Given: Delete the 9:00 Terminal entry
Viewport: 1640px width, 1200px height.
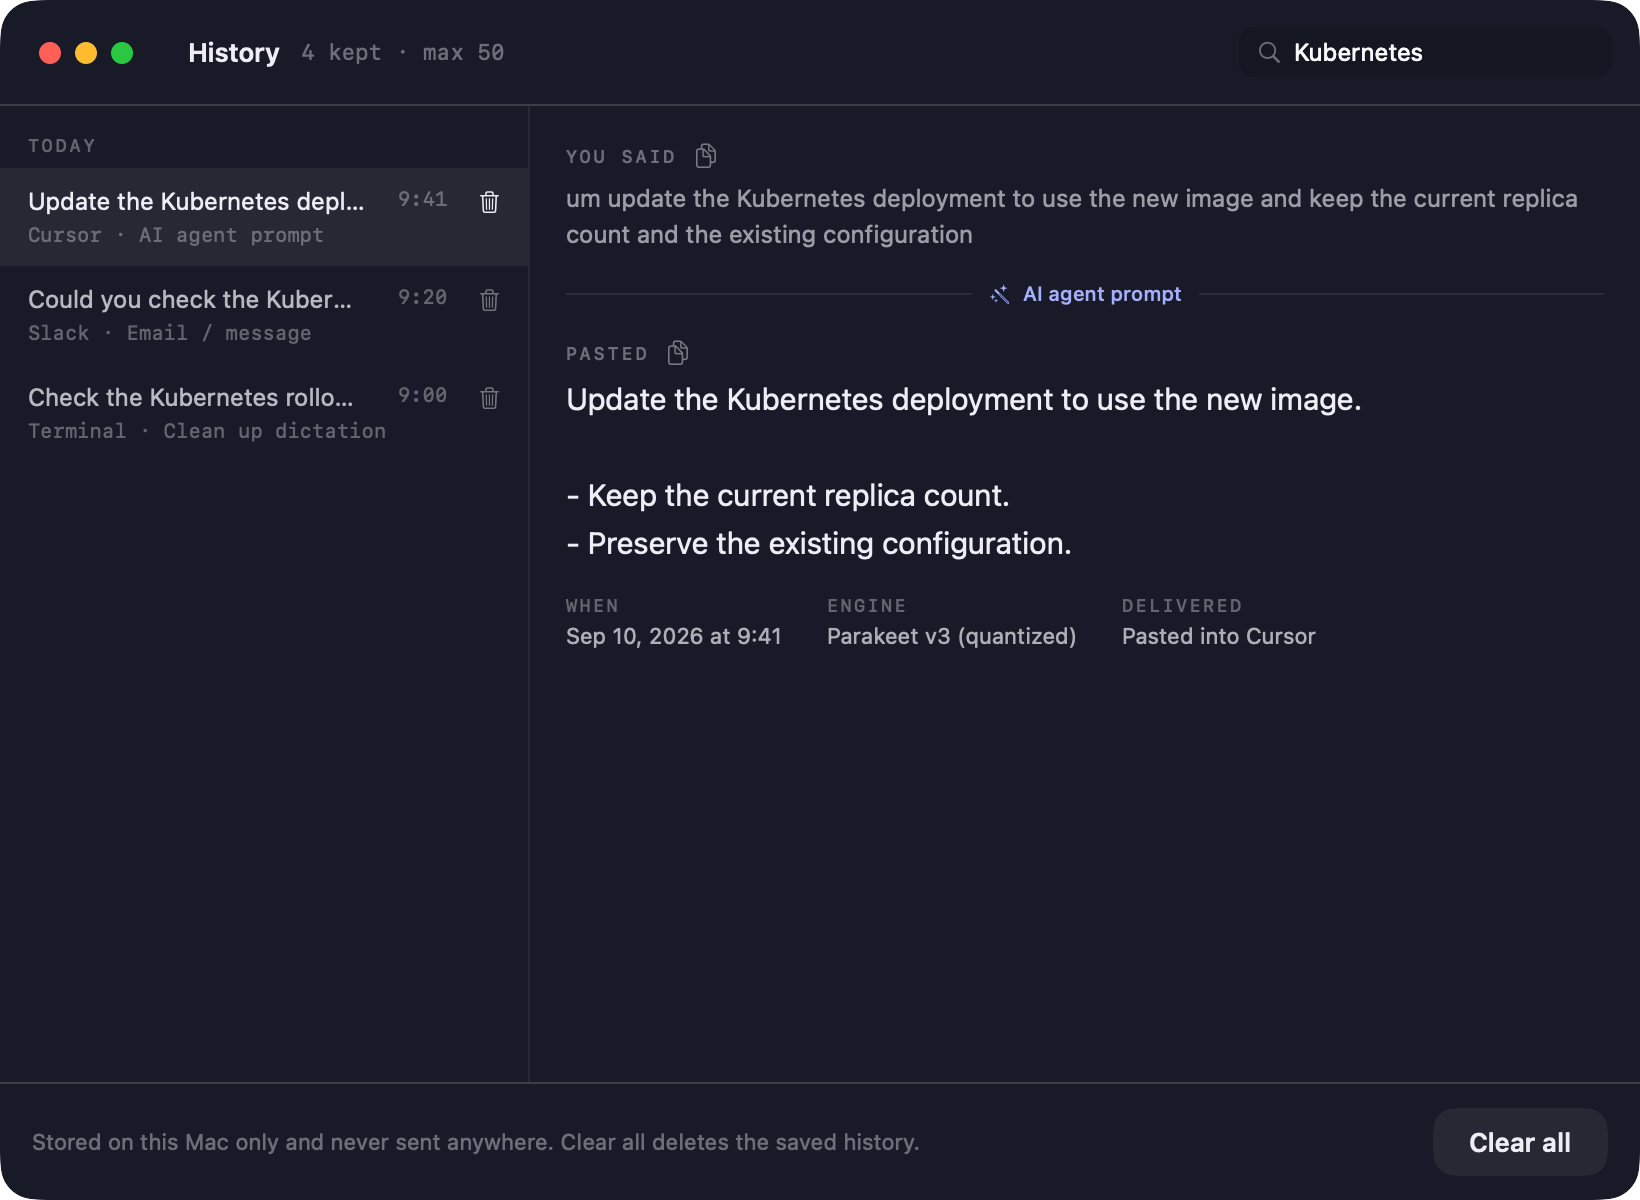Looking at the screenshot, I should tap(489, 398).
